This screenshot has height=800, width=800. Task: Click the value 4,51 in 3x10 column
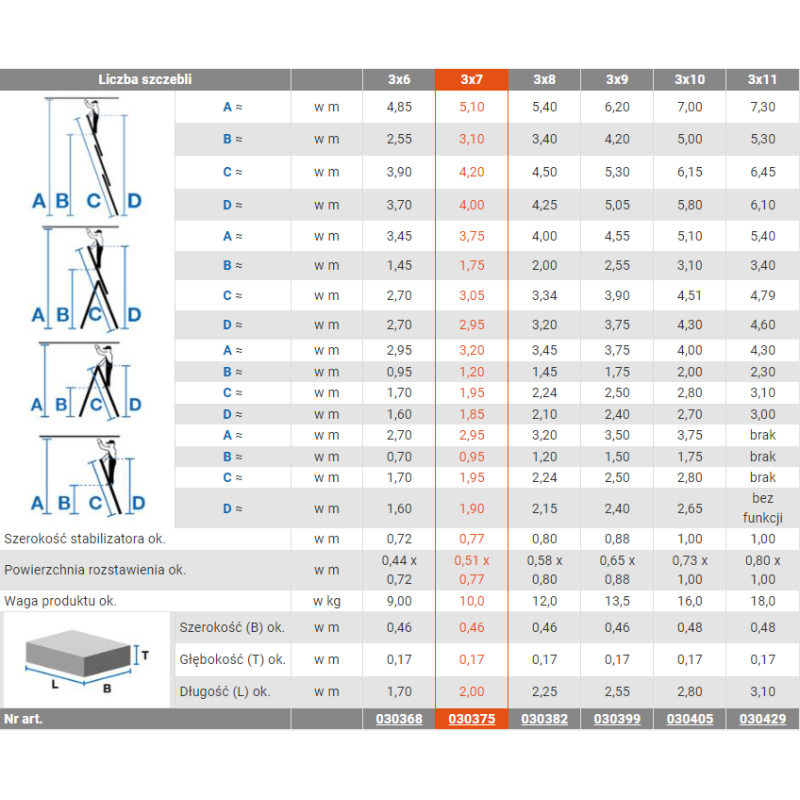point(690,295)
